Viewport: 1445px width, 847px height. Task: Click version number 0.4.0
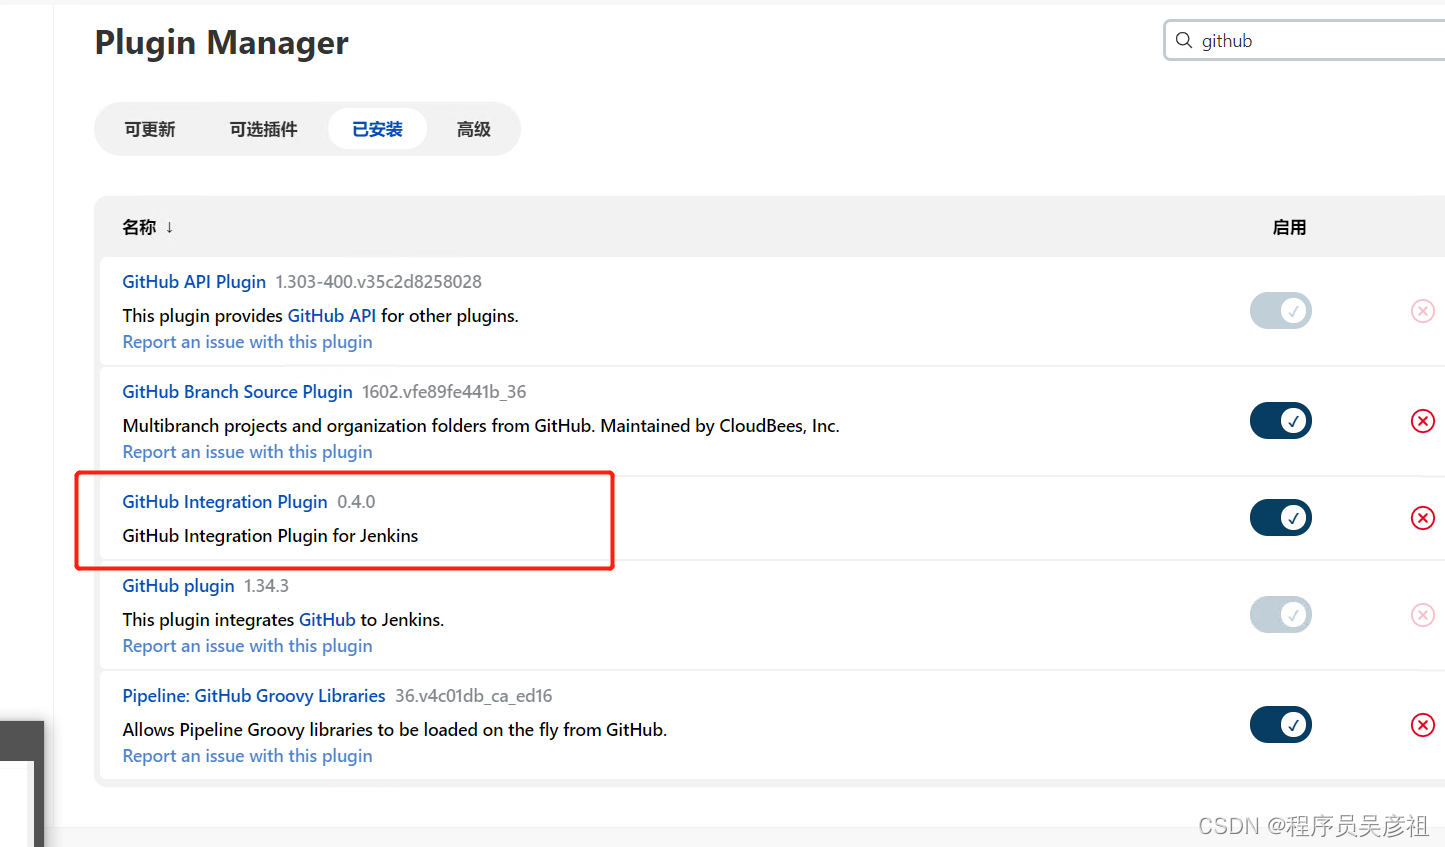tap(356, 502)
